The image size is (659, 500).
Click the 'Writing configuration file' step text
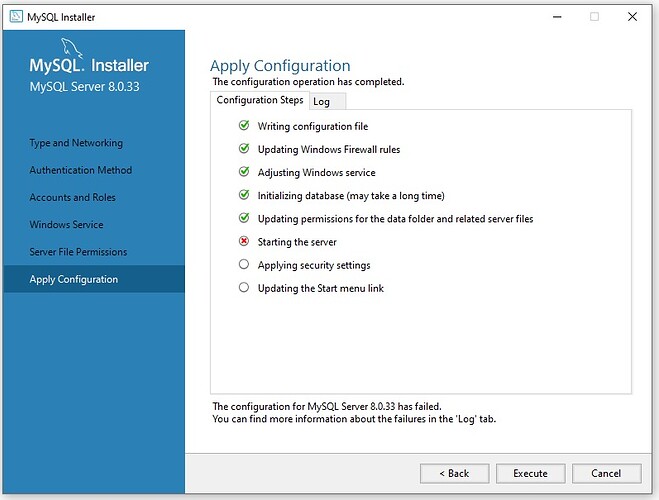point(313,126)
